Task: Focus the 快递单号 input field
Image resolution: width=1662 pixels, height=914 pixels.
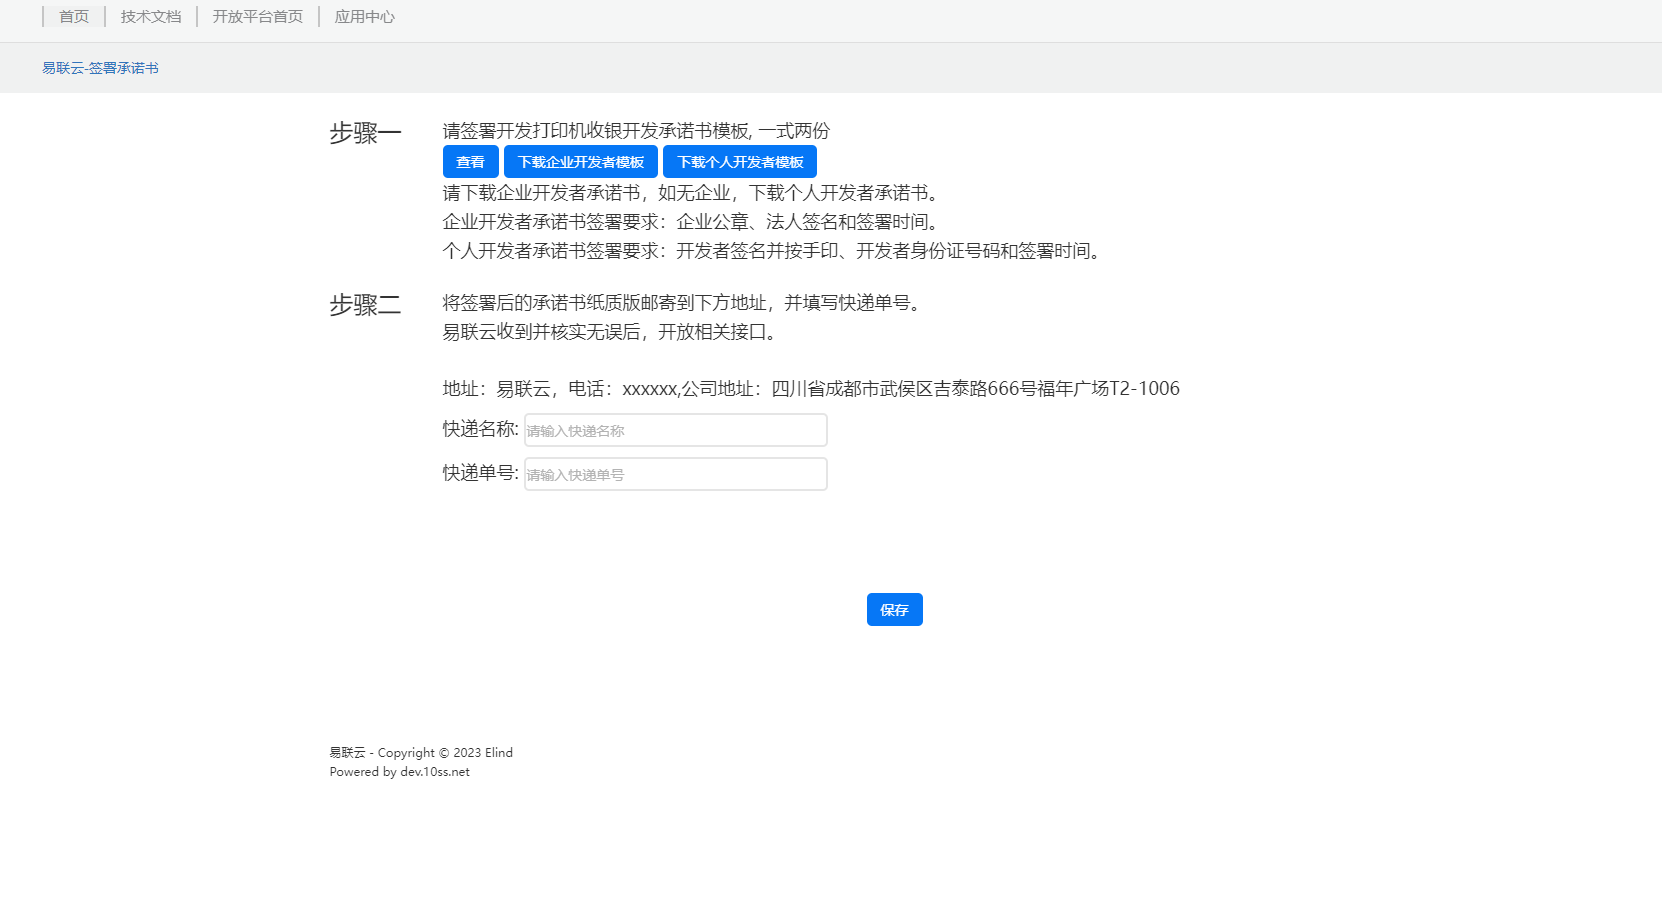Action: pos(676,474)
